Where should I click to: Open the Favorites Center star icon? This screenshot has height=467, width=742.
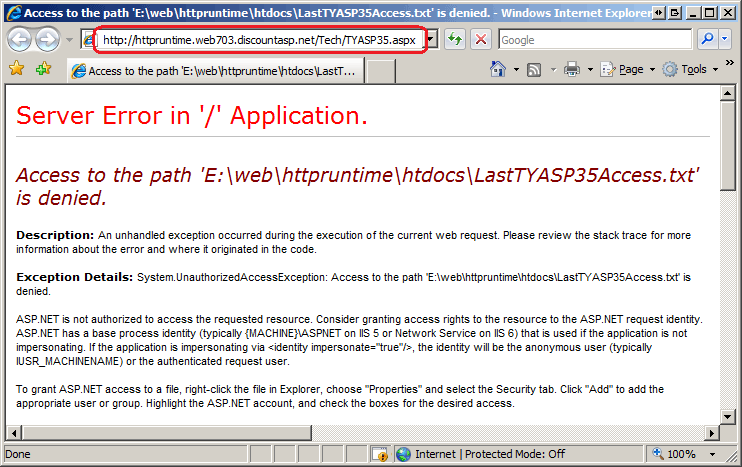click(17, 69)
